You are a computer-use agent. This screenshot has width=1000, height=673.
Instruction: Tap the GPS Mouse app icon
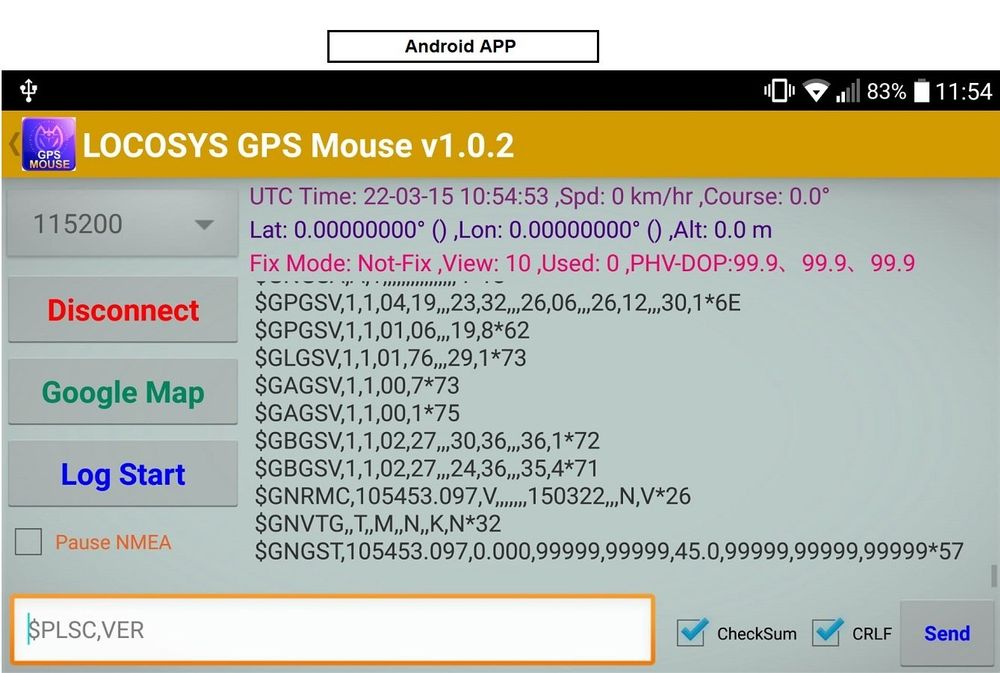48,145
